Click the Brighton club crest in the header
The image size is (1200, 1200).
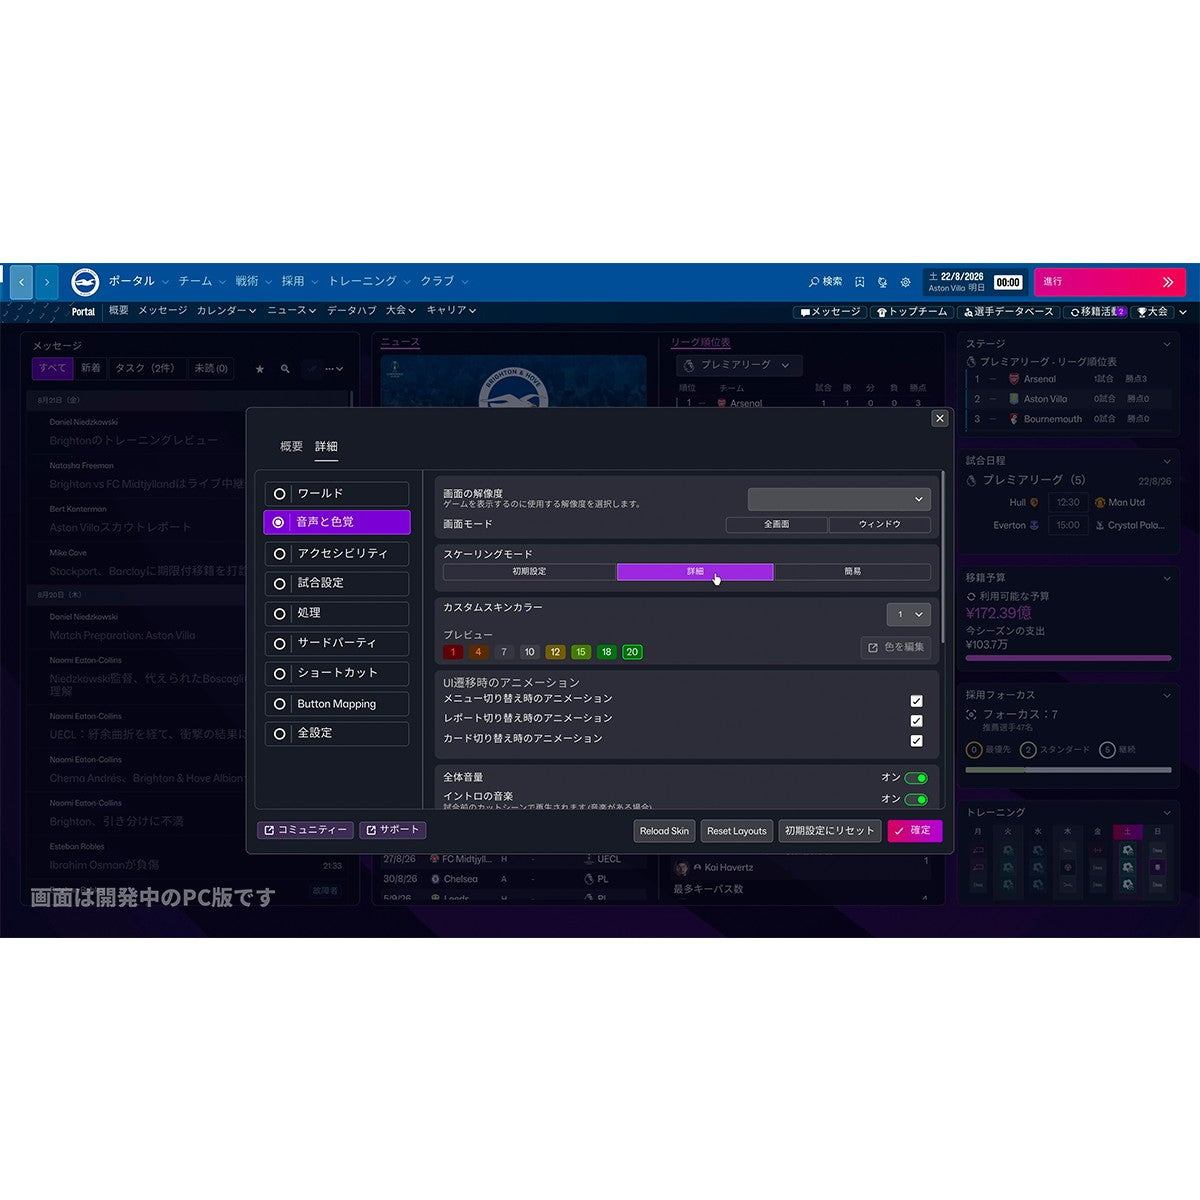pos(85,282)
